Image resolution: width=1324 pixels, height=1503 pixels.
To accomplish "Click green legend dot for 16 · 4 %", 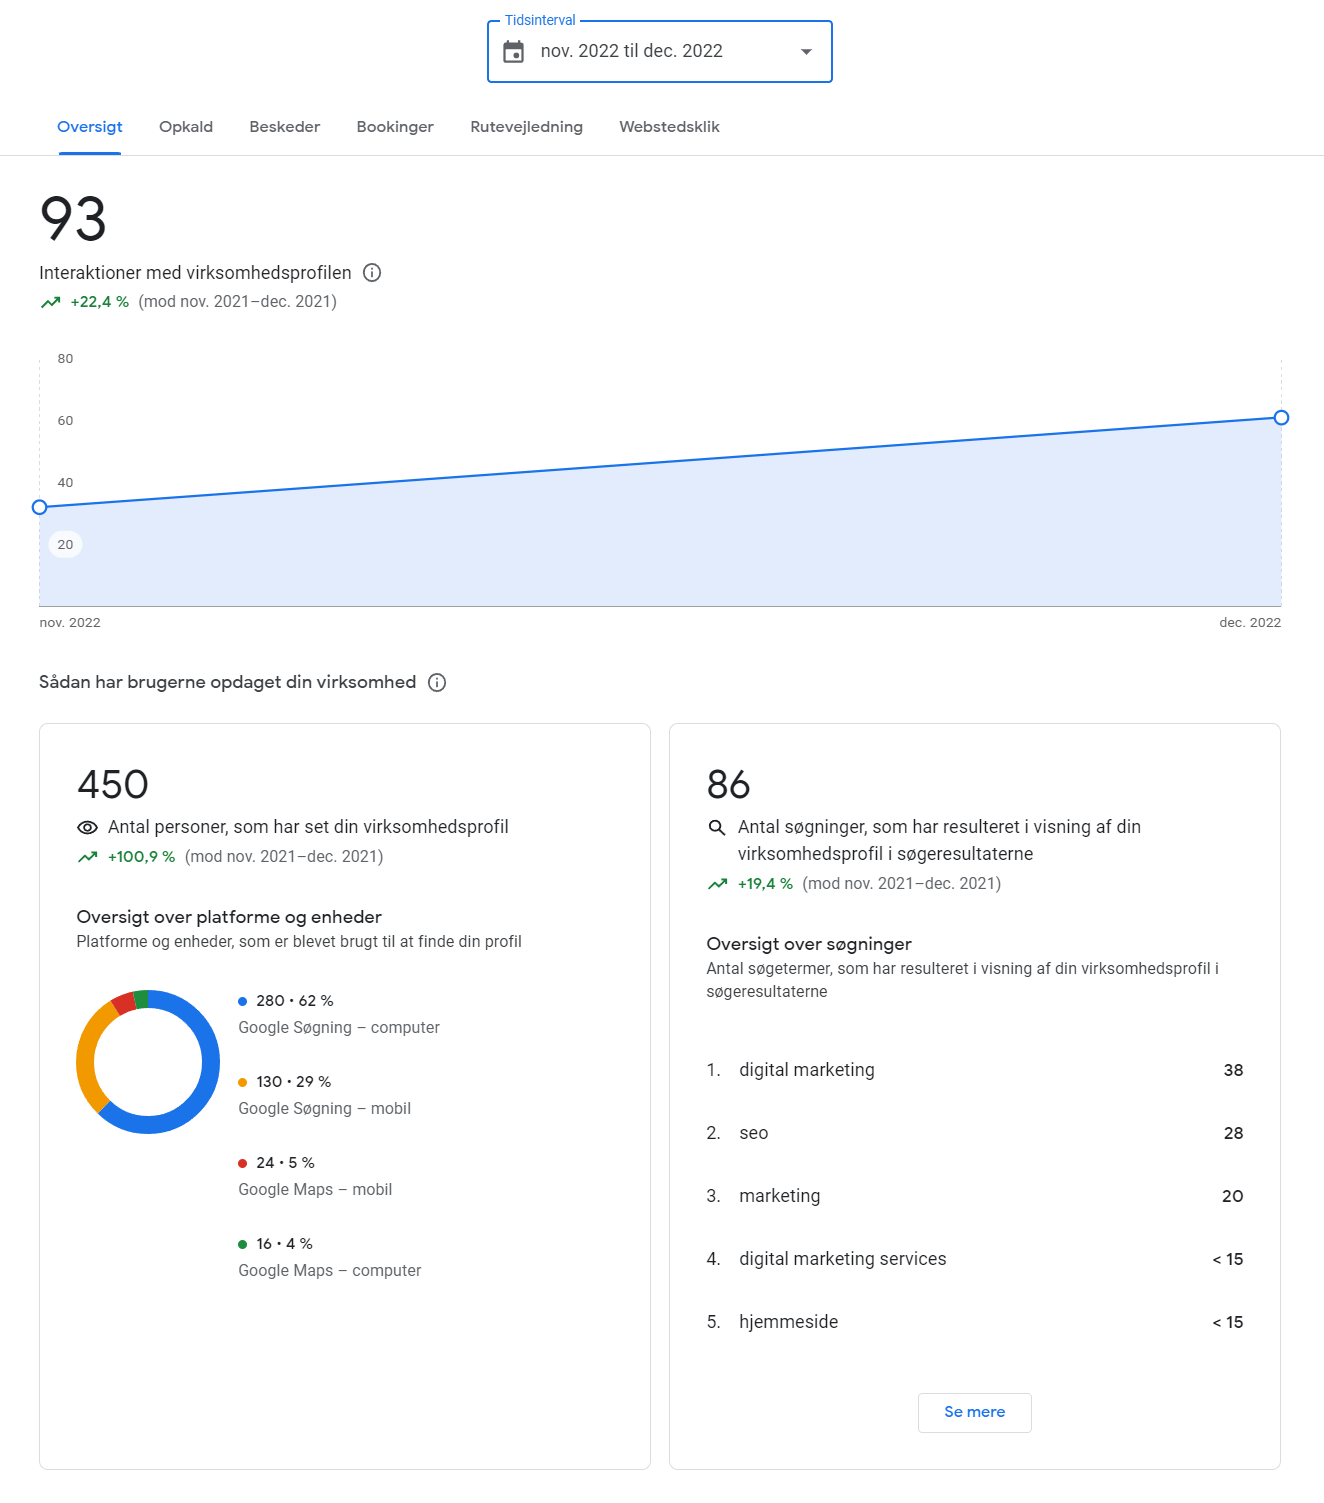I will [242, 1244].
